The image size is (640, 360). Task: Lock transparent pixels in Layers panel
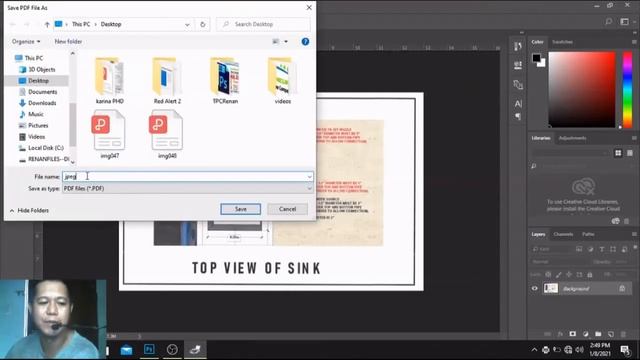coord(548,275)
